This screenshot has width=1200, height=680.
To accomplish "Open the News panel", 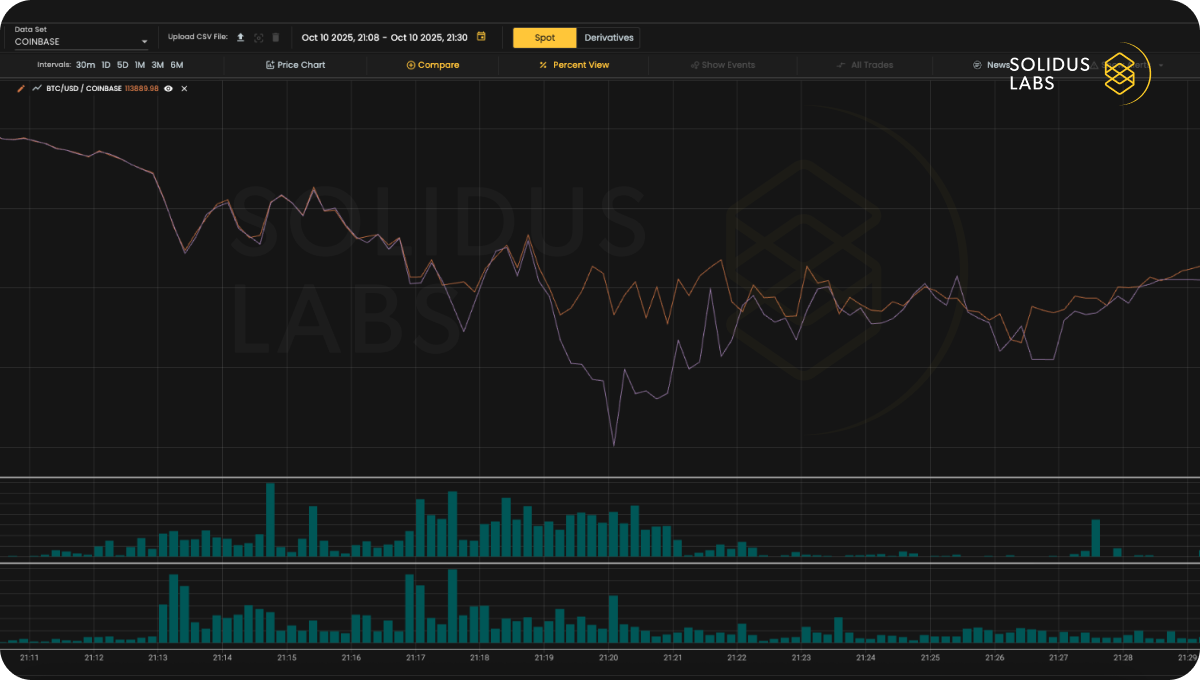I will (991, 65).
